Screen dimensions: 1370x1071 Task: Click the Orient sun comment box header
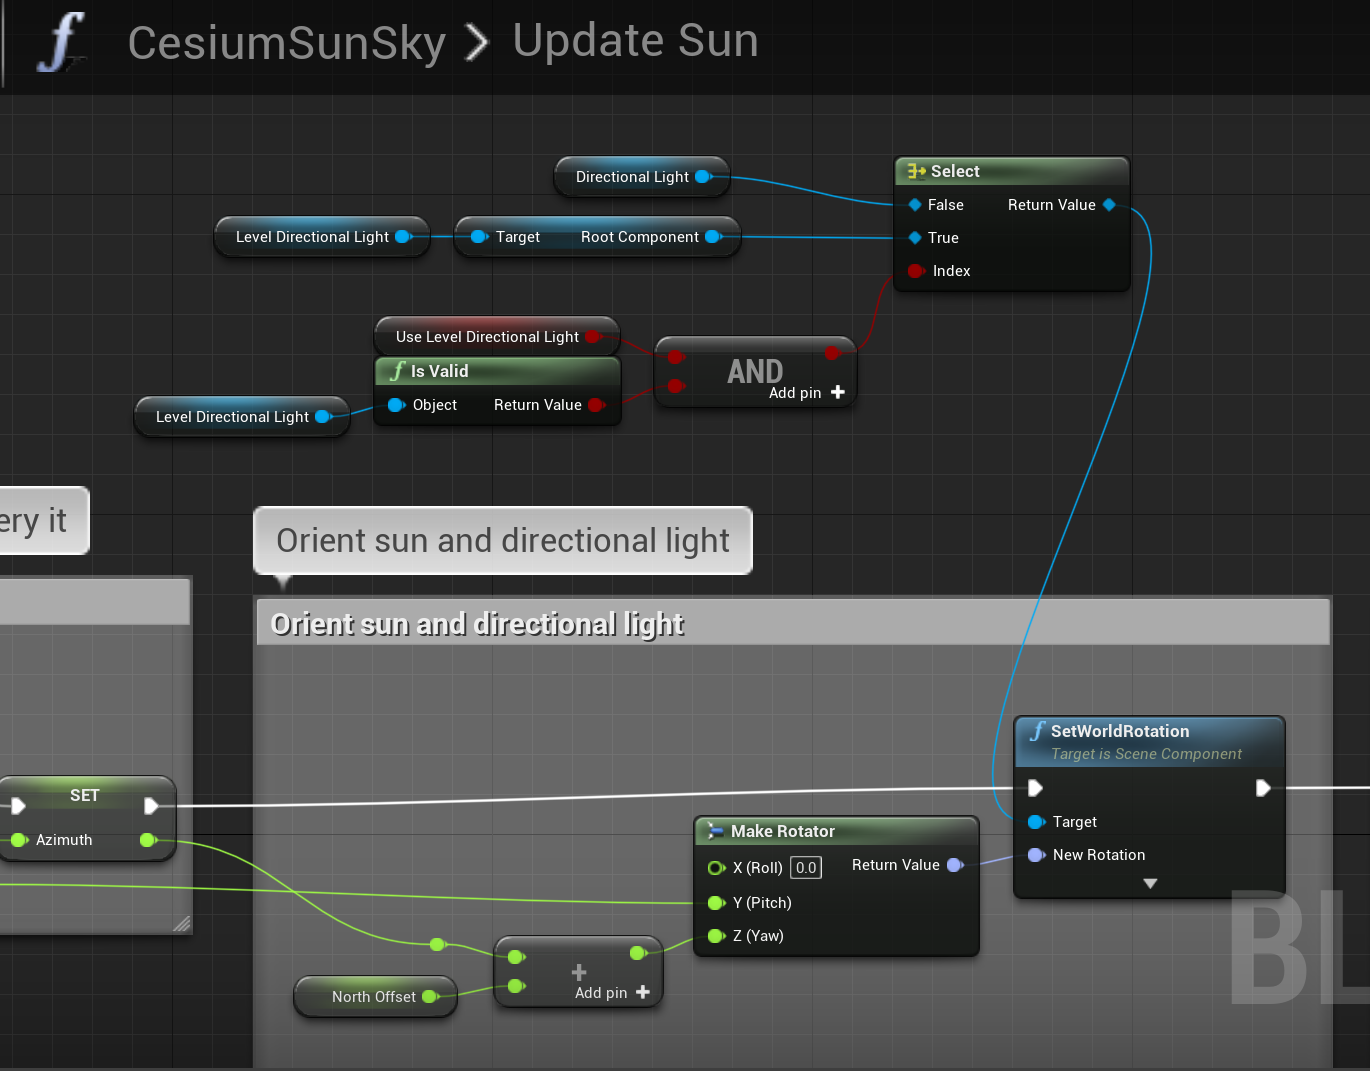click(x=793, y=623)
